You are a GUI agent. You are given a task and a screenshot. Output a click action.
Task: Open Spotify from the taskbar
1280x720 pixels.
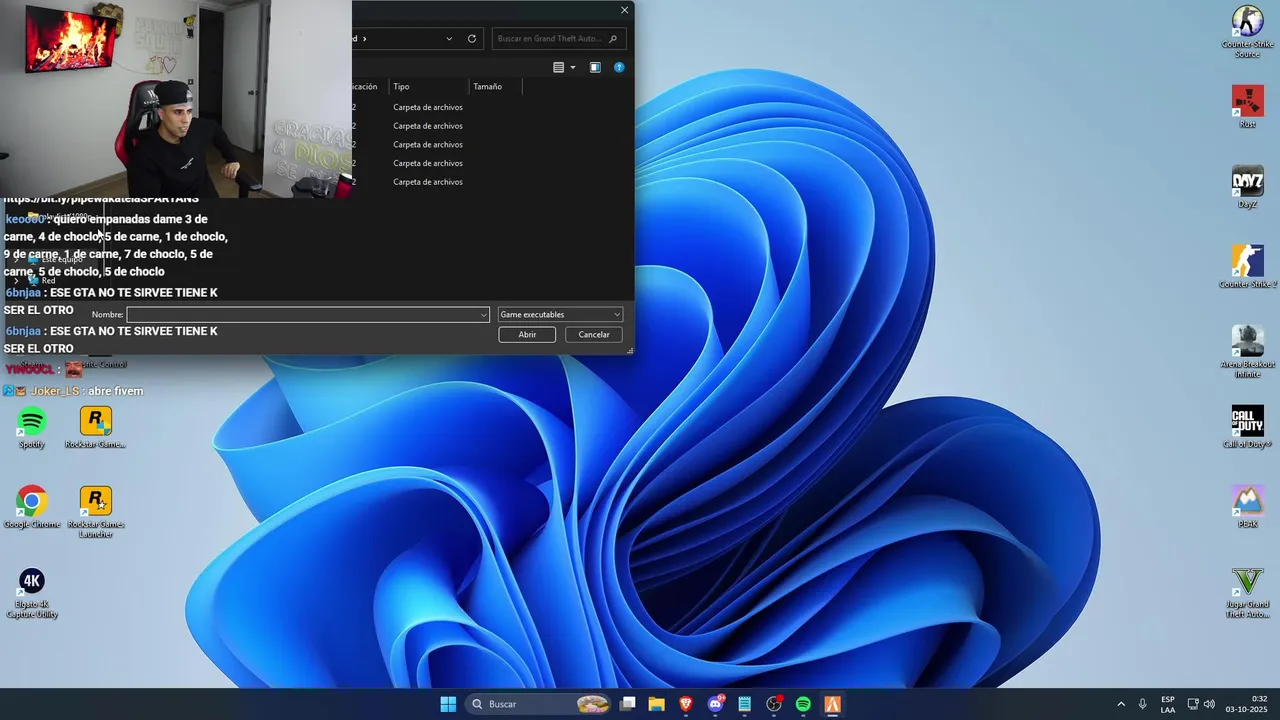(x=803, y=704)
